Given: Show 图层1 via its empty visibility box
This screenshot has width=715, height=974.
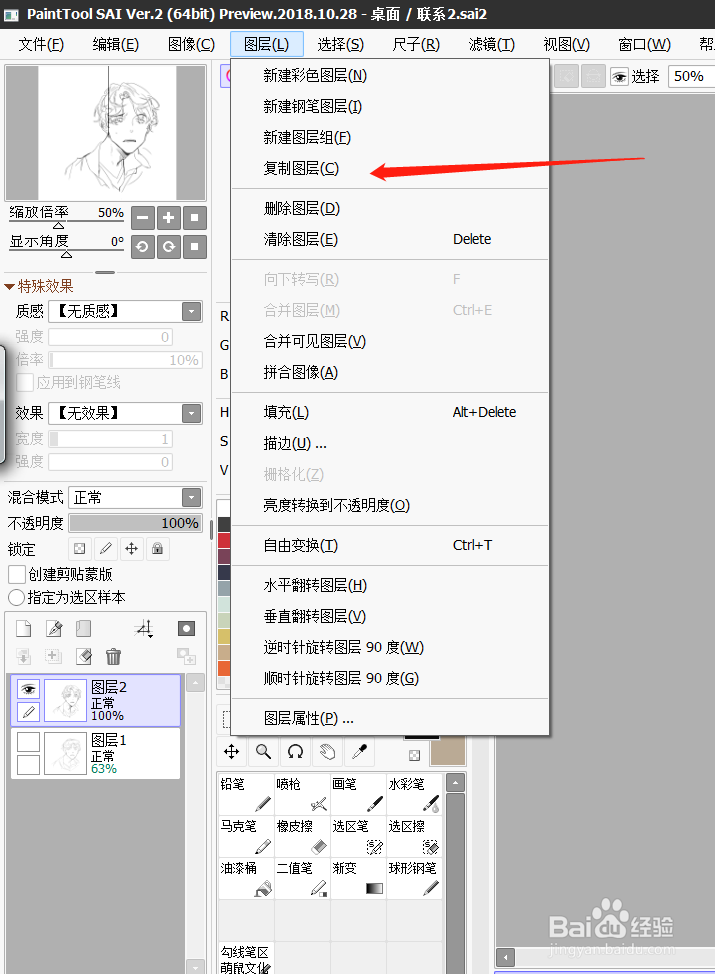Looking at the screenshot, I should pos(28,742).
